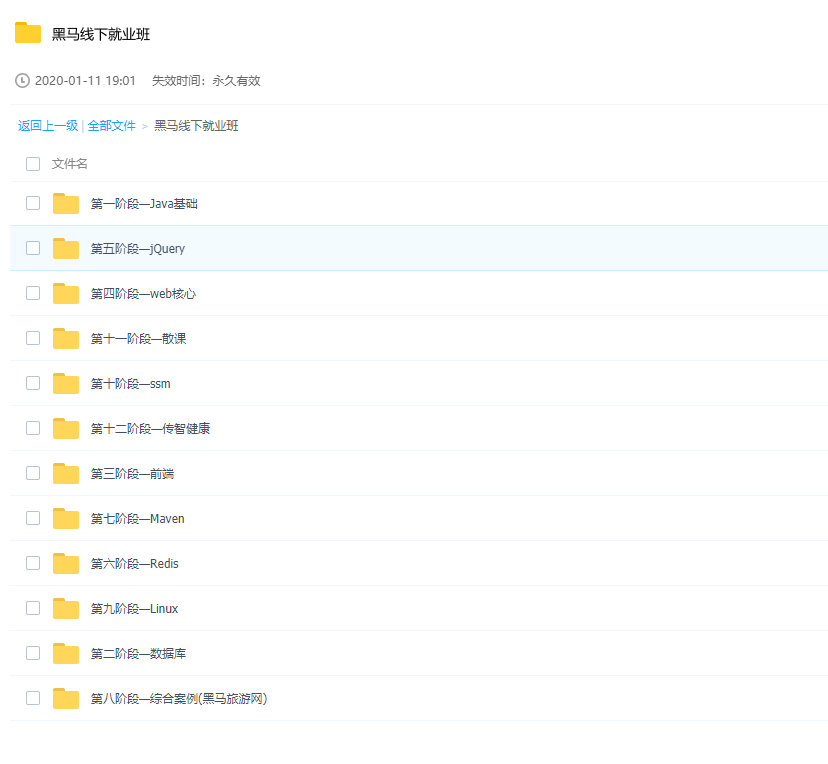Viewport: 828px width, 764px height.
Task: Open the folder icon for 第四阶段—web核心
Action: tap(66, 294)
